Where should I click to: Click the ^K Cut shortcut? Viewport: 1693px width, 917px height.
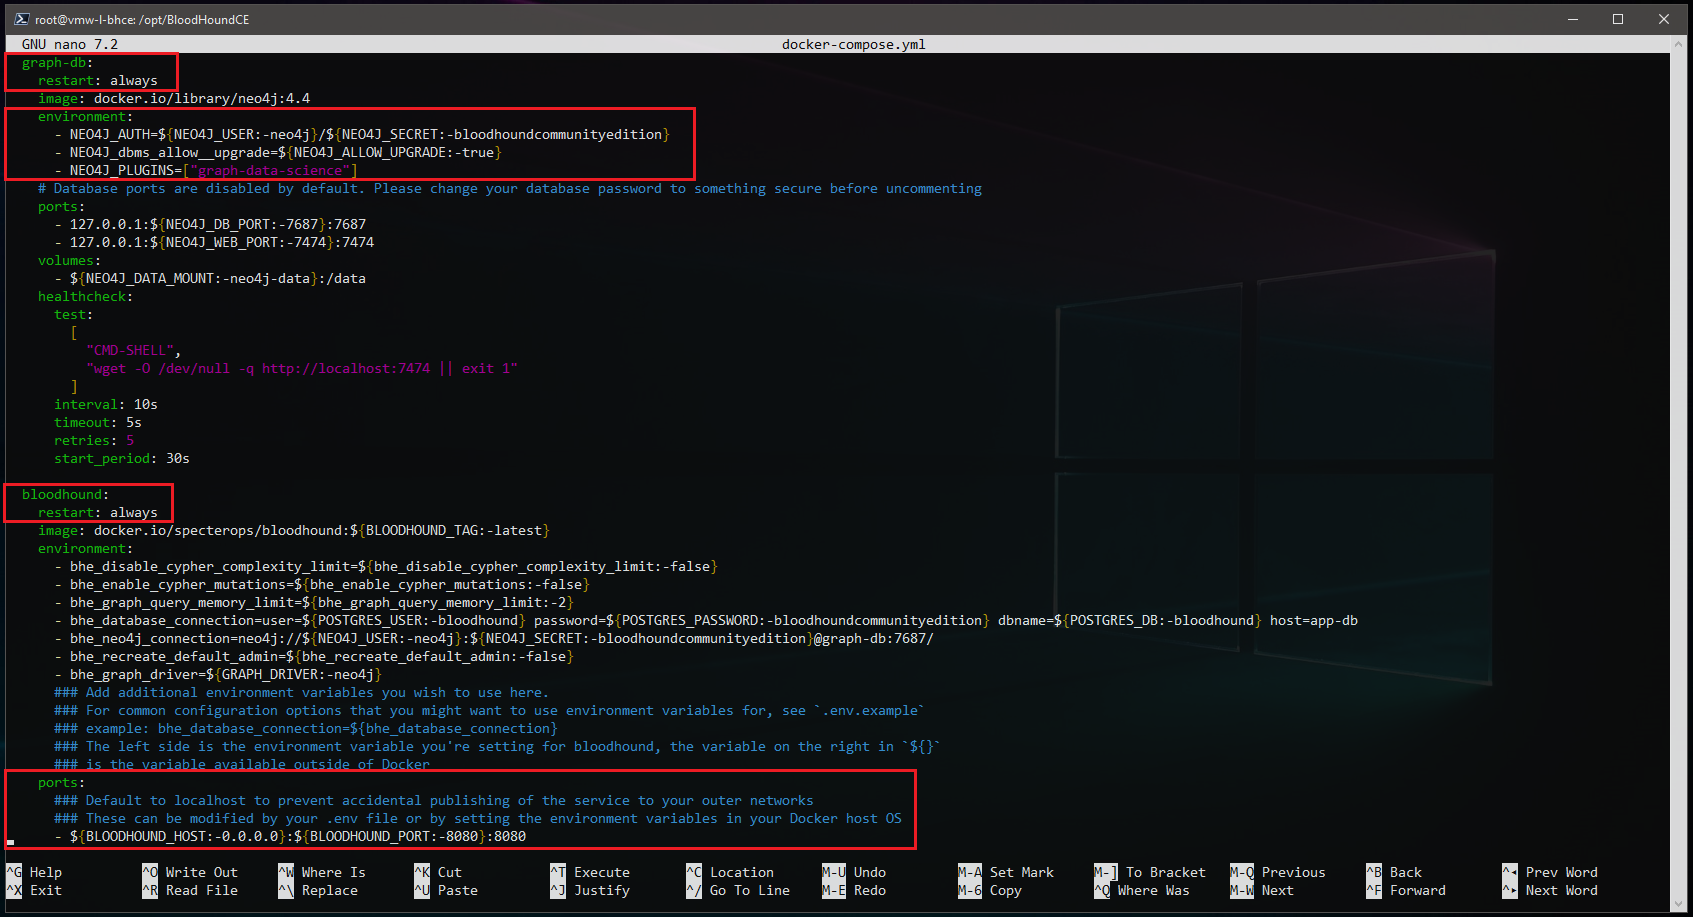(438, 872)
